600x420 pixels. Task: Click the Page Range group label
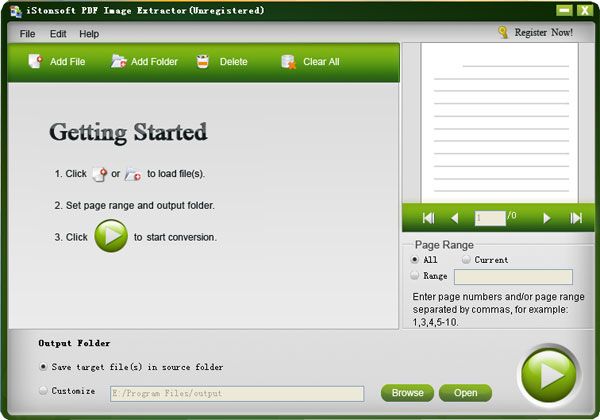[x=444, y=245]
